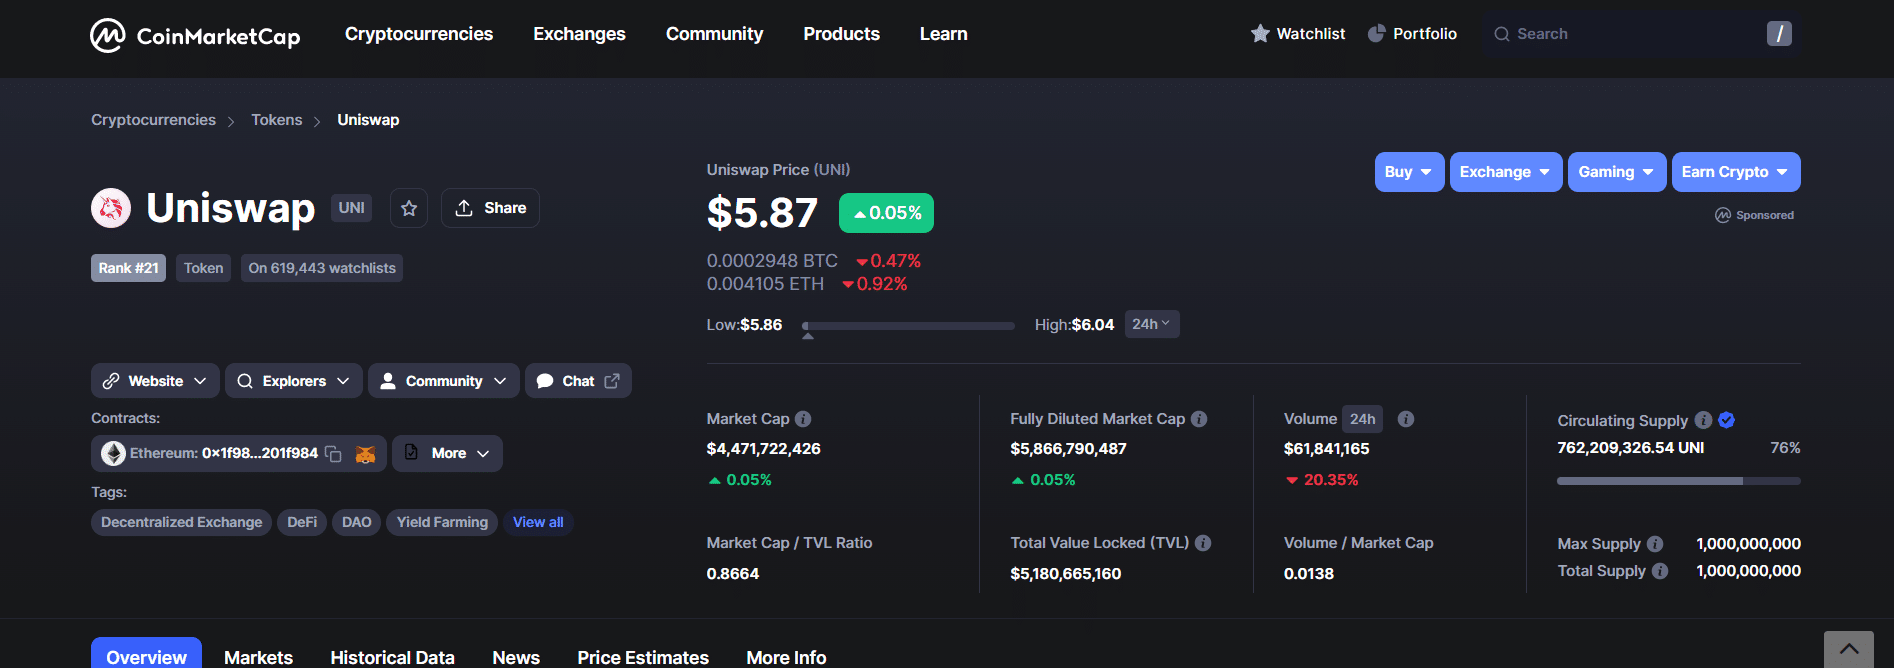Expand the Website dropdown
Screen dimensions: 1894x668
pos(155,381)
